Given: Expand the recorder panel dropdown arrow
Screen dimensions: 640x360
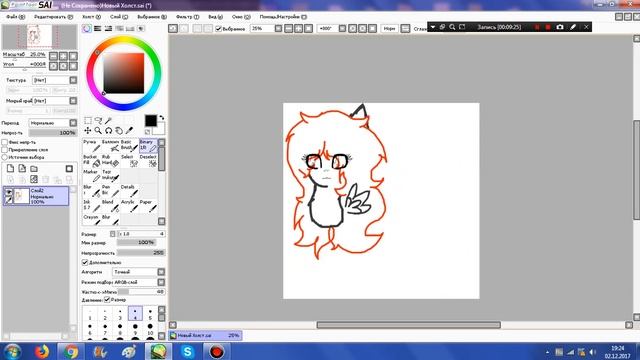Looking at the screenshot, I should click(x=433, y=27).
